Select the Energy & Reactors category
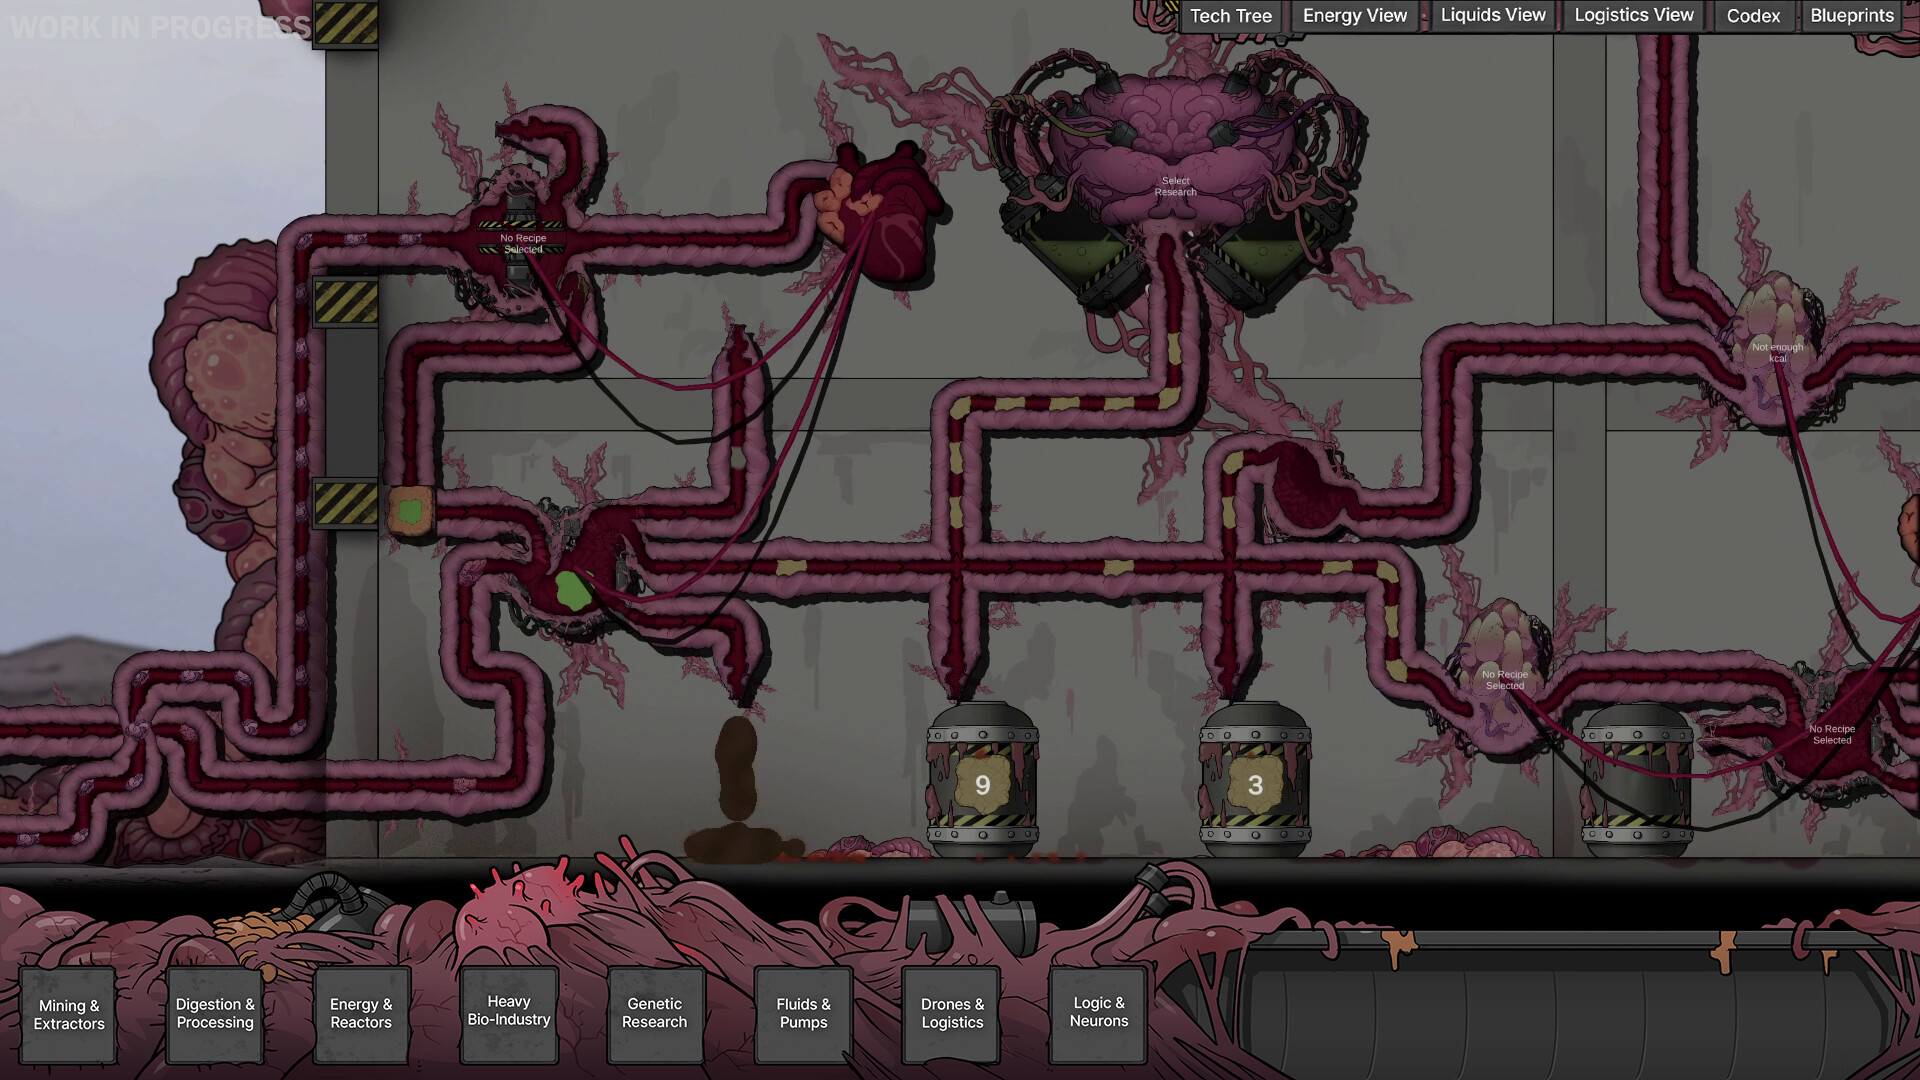The width and height of the screenshot is (1920, 1080). [361, 1014]
